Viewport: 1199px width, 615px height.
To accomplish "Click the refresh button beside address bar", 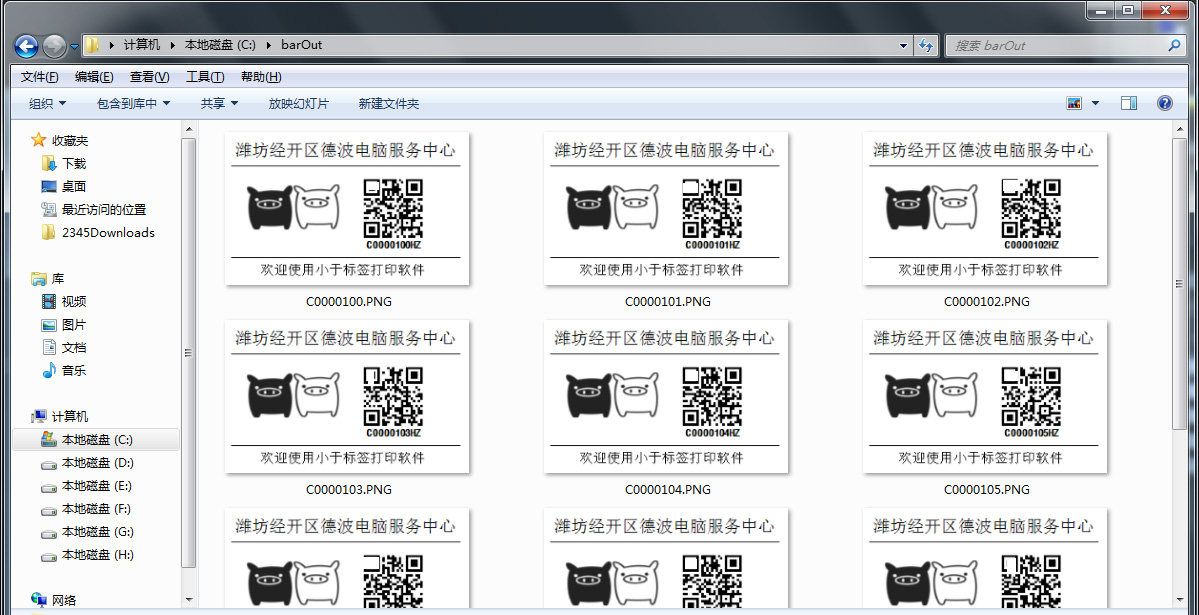I will pos(925,45).
